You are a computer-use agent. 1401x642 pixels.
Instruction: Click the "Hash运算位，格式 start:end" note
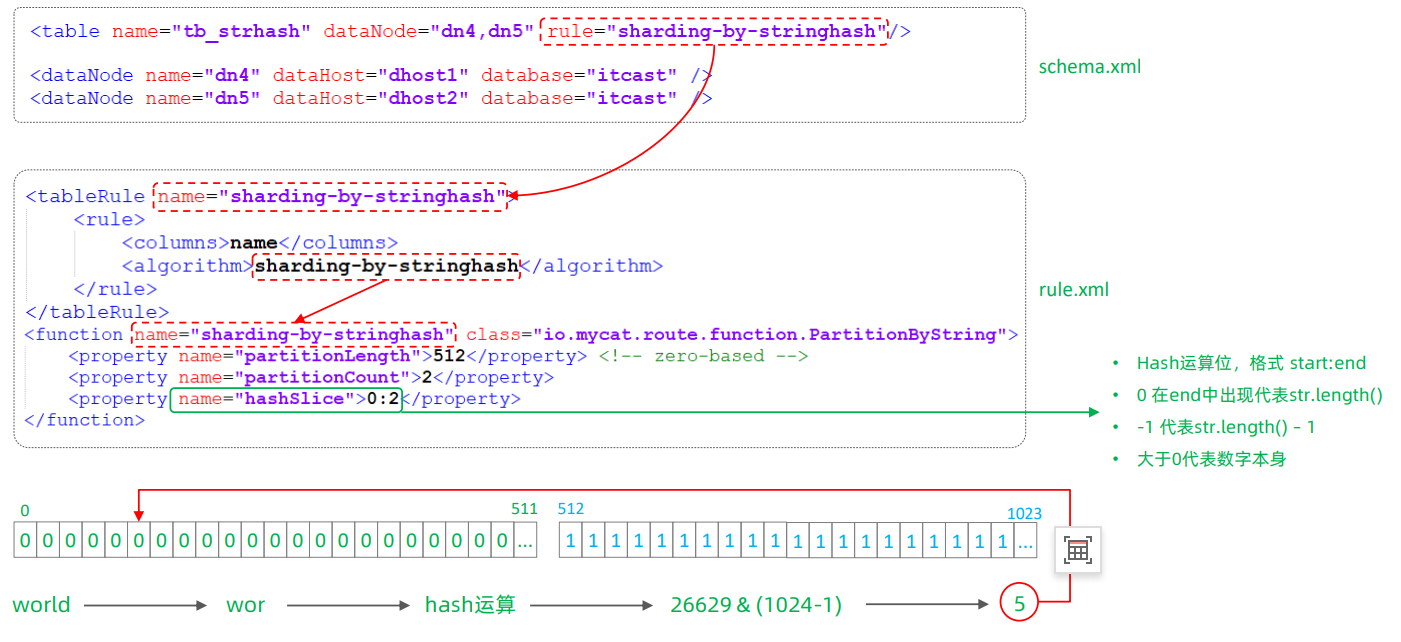click(x=1251, y=363)
